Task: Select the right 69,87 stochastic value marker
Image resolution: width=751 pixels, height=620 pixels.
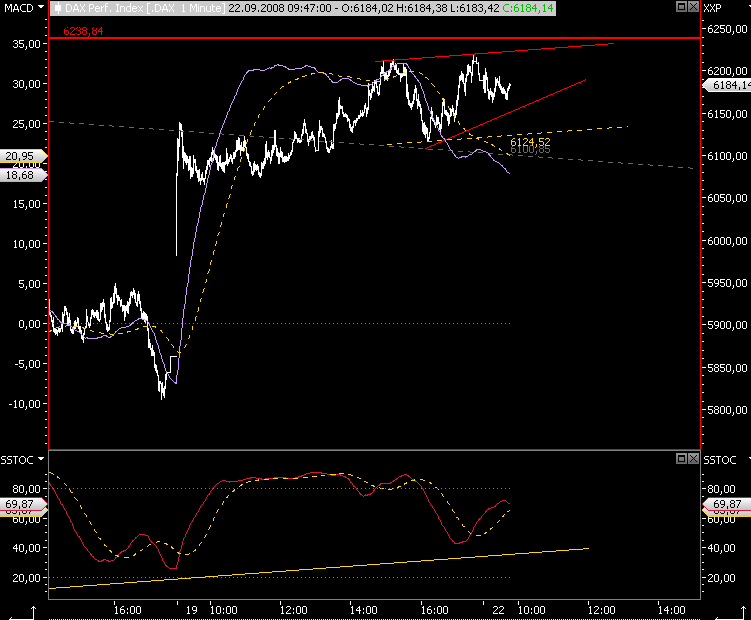Action: [x=727, y=504]
